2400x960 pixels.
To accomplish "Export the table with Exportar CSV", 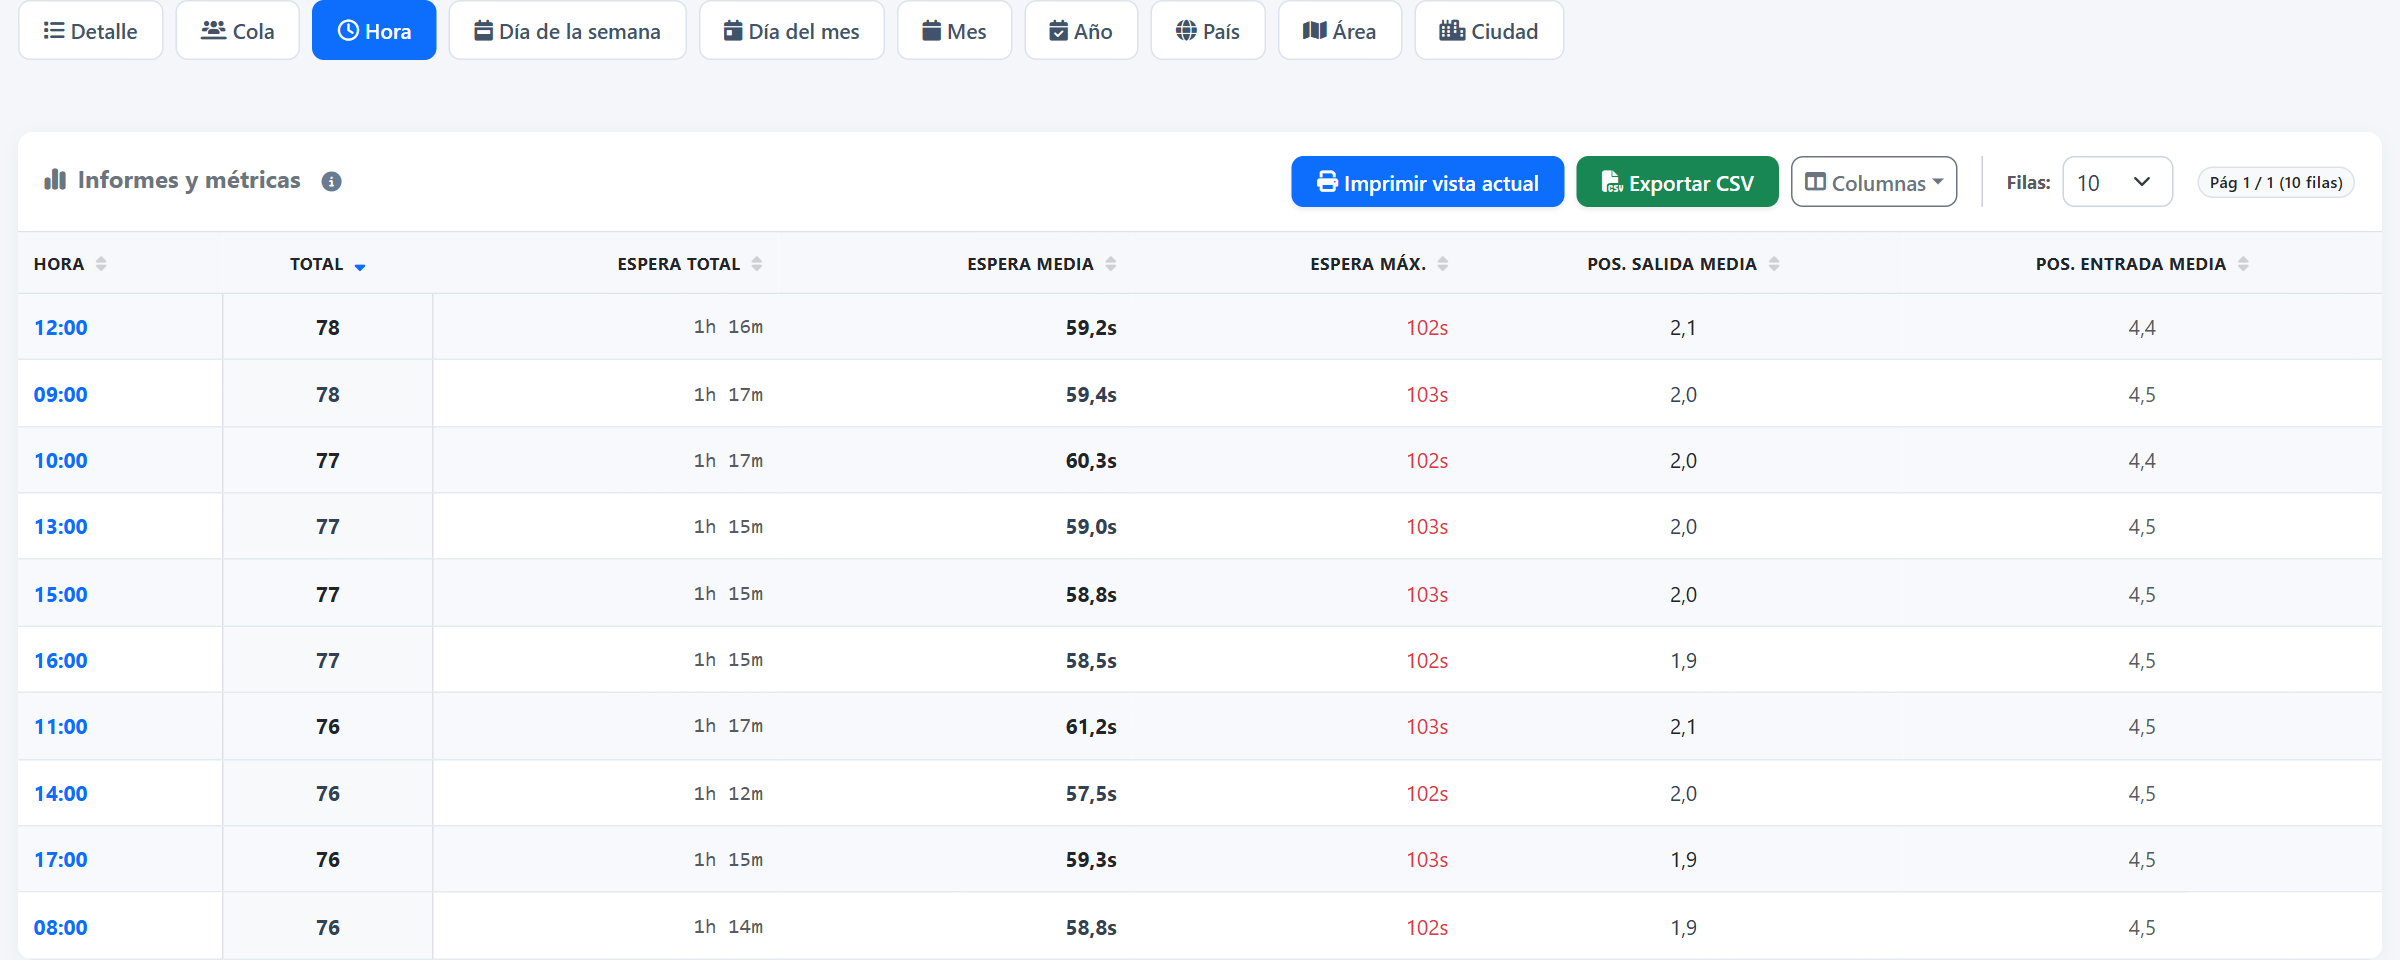I will coord(1677,182).
